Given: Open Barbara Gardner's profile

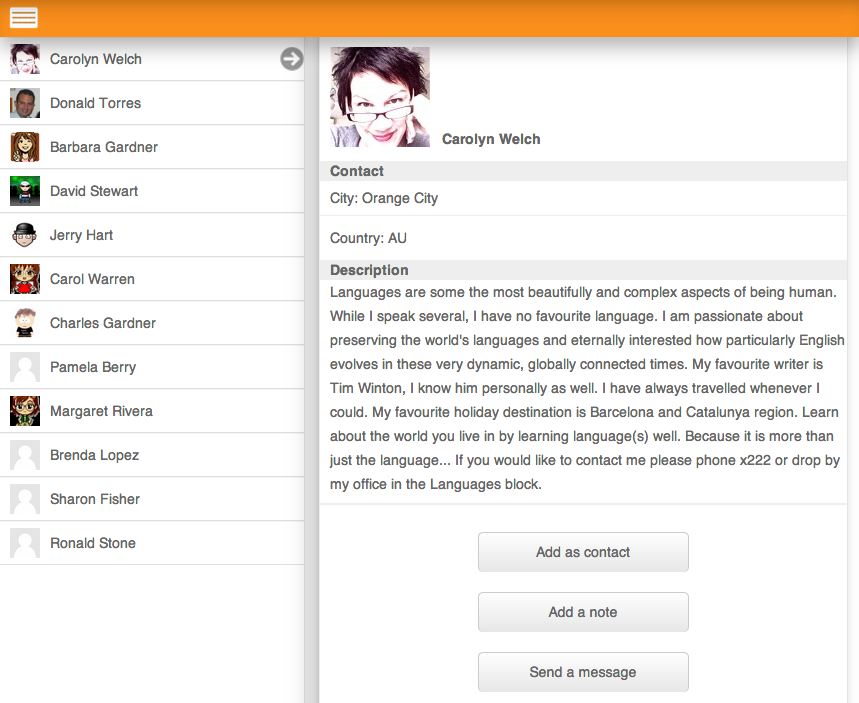Looking at the screenshot, I should 152,147.
